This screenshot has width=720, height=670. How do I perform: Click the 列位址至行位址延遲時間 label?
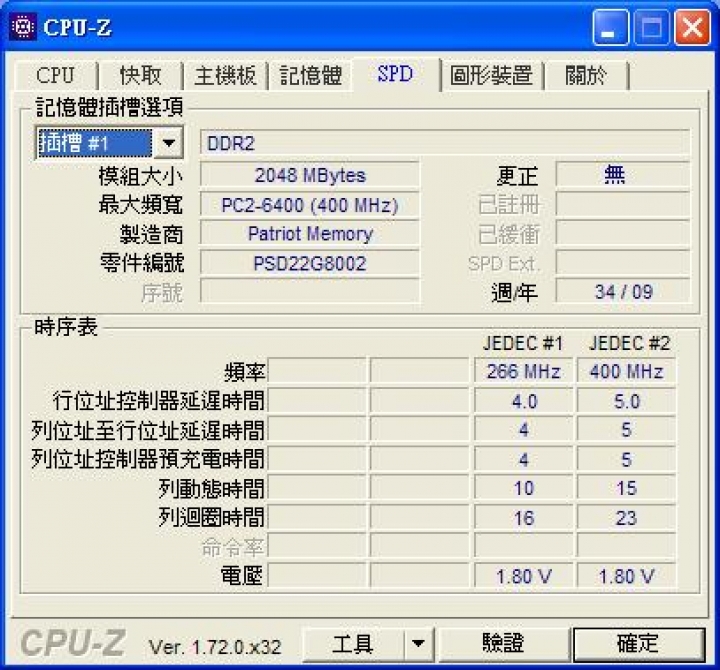148,430
